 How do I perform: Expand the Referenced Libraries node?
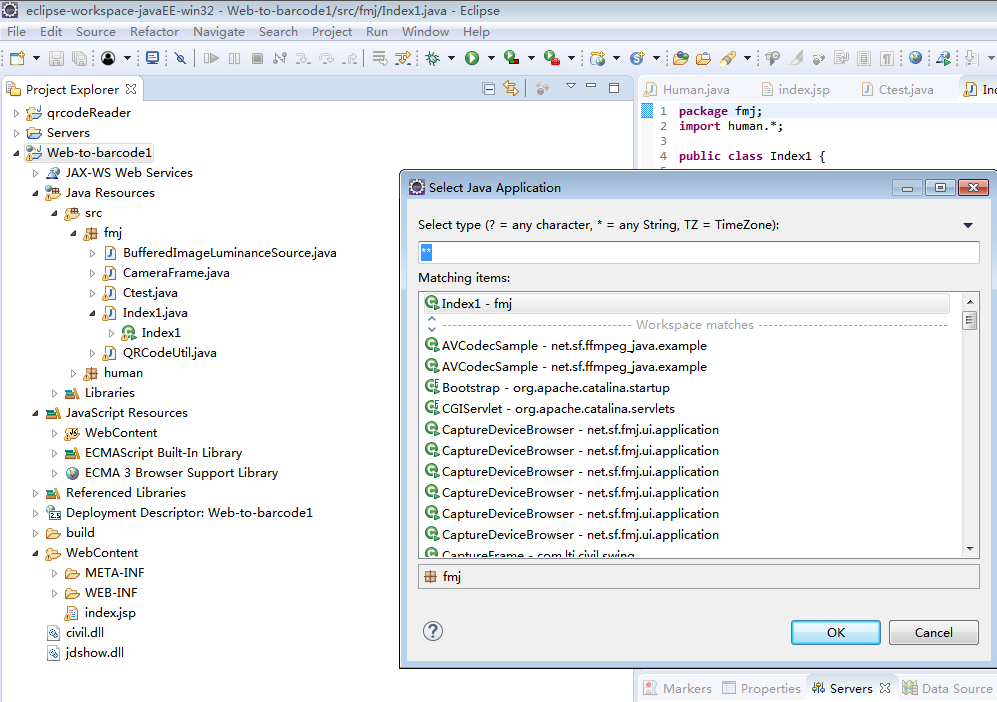click(36, 493)
